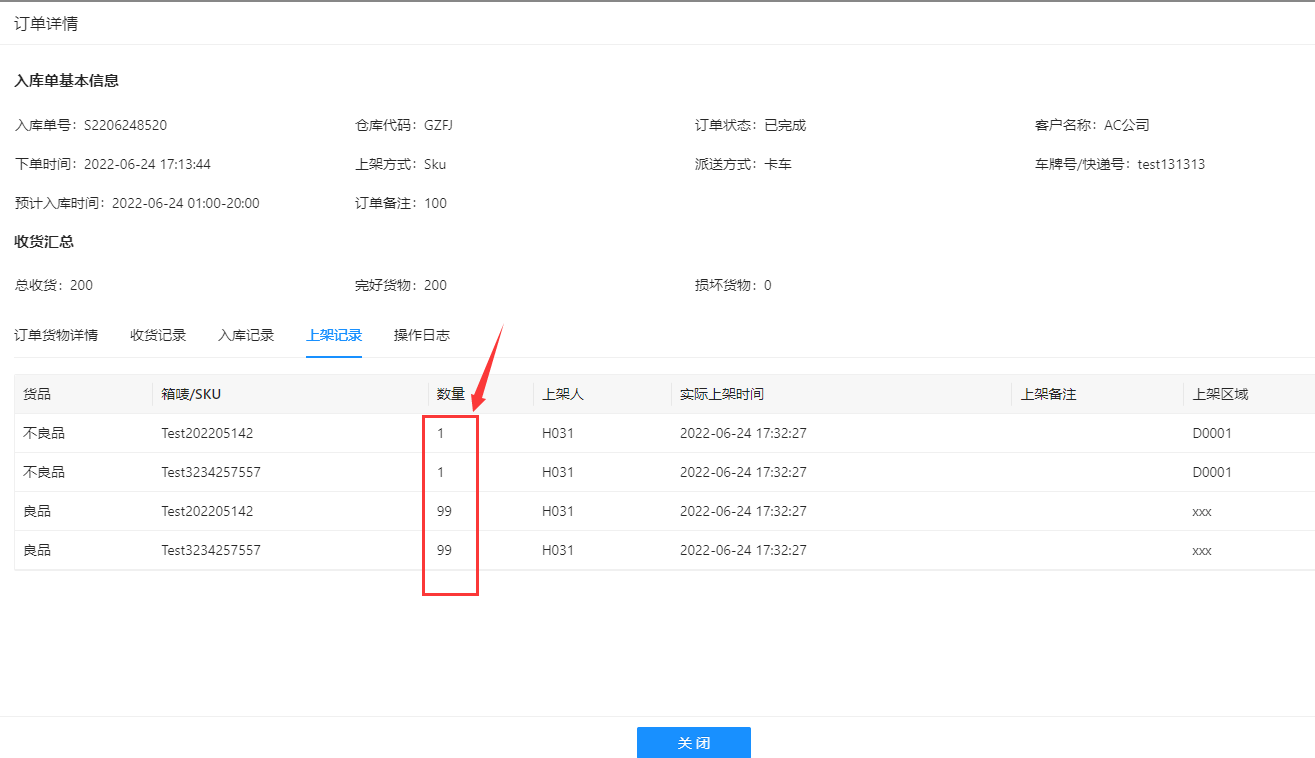
Task: Select the 上架记录 tab
Action: 334,335
